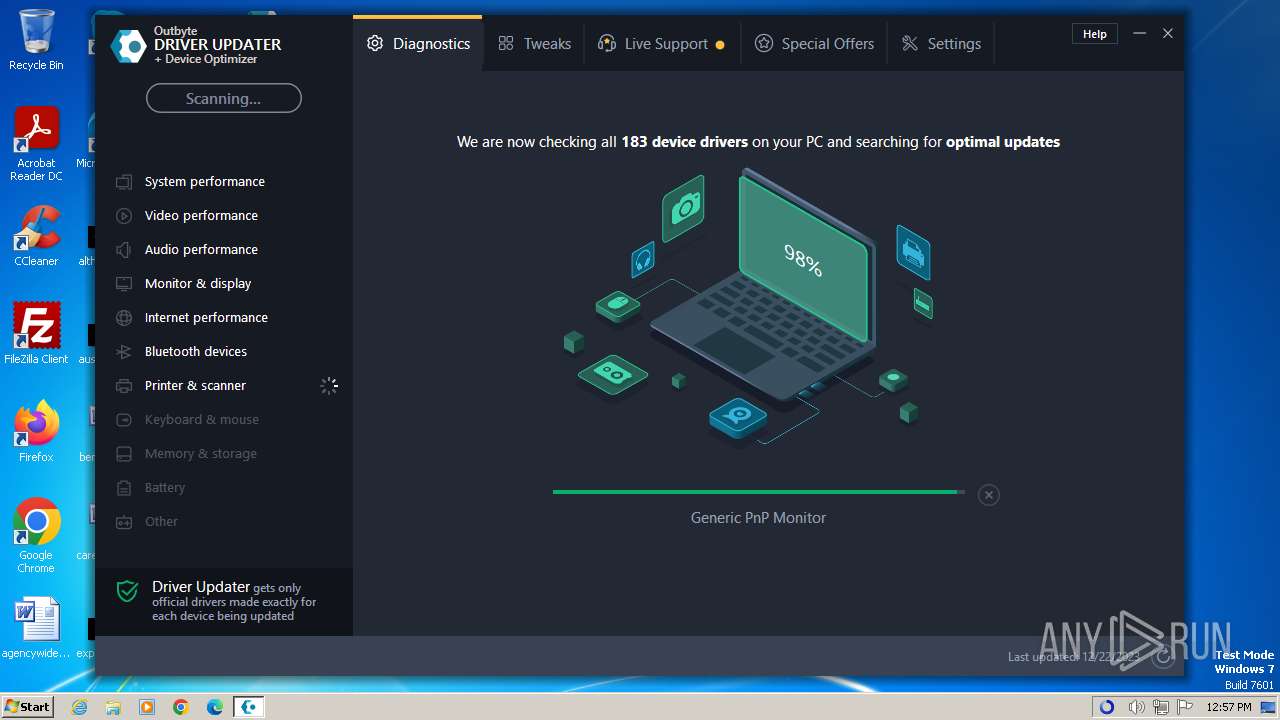This screenshot has height=720, width=1280.
Task: Open the FileZilla Client desktop shortcut
Action: 36,334
